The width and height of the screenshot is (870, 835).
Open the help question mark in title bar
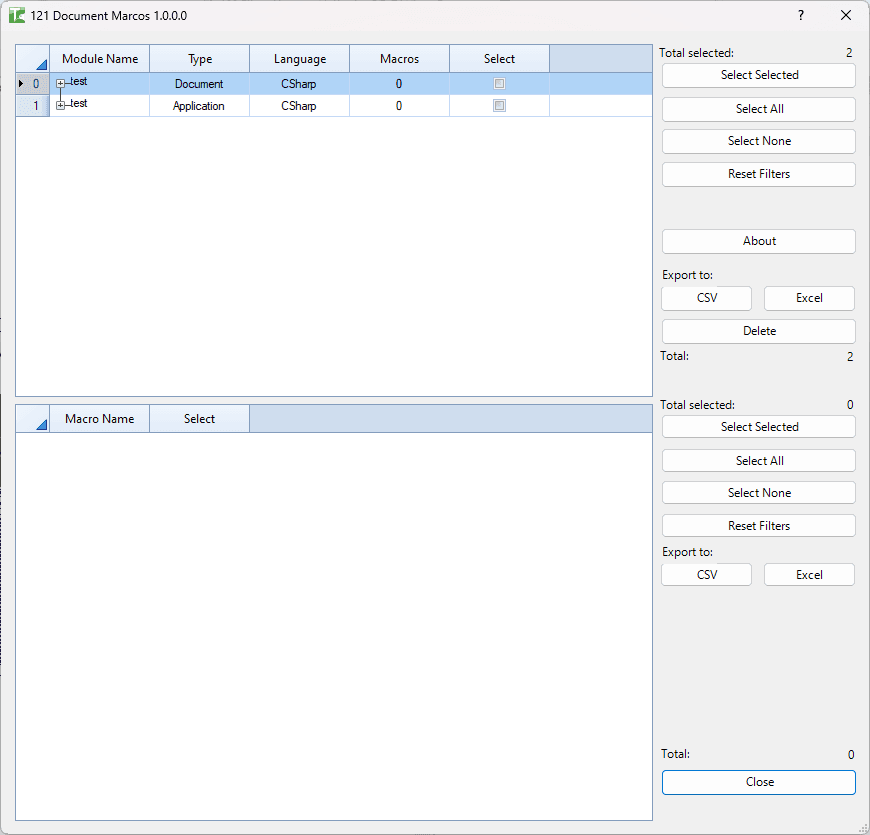[801, 16]
